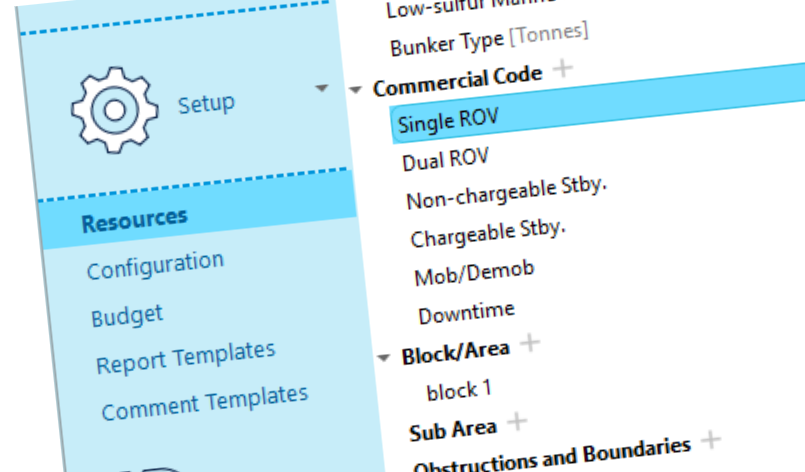Go to Budget in the sidebar
This screenshot has height=472, width=805.
(x=127, y=315)
